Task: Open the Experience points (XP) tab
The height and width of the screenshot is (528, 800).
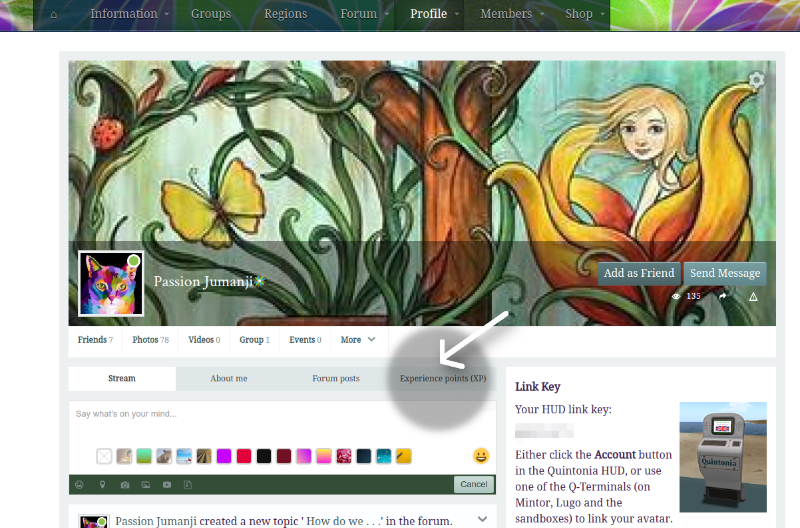Action: tap(442, 378)
